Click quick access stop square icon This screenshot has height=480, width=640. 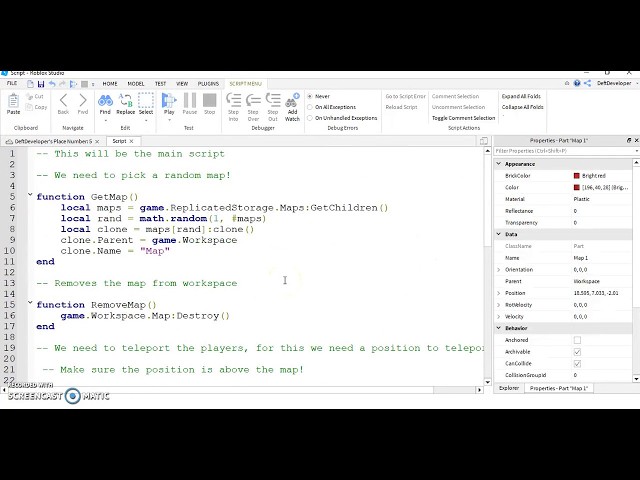pyautogui.click(x=84, y=84)
